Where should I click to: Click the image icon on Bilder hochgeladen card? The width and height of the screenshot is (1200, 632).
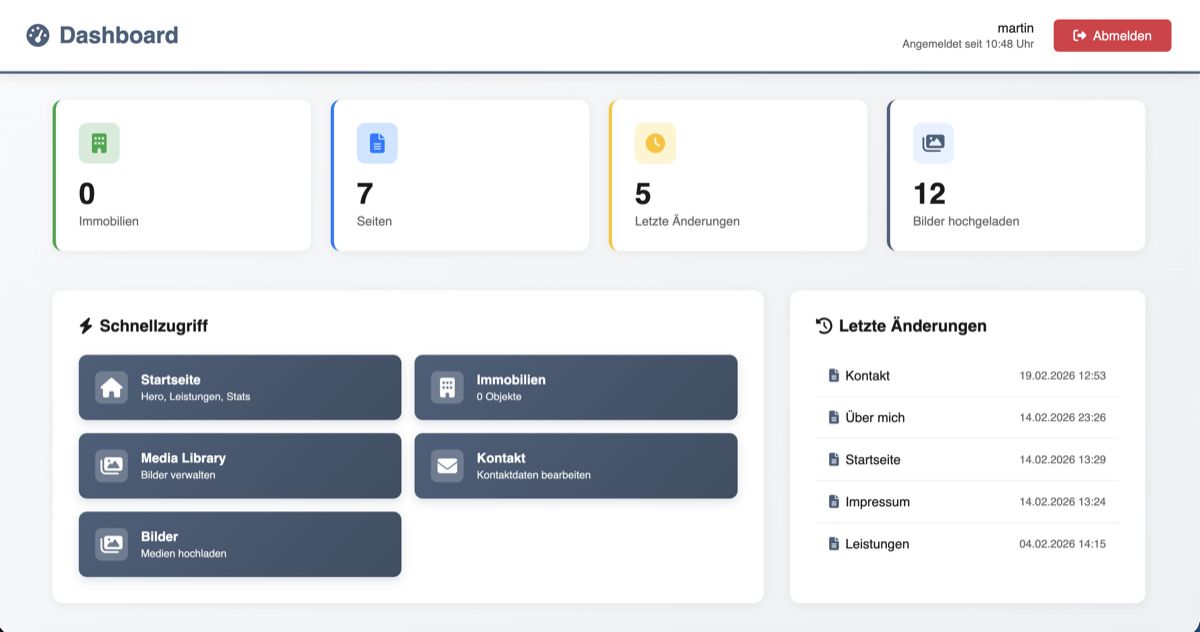[933, 143]
